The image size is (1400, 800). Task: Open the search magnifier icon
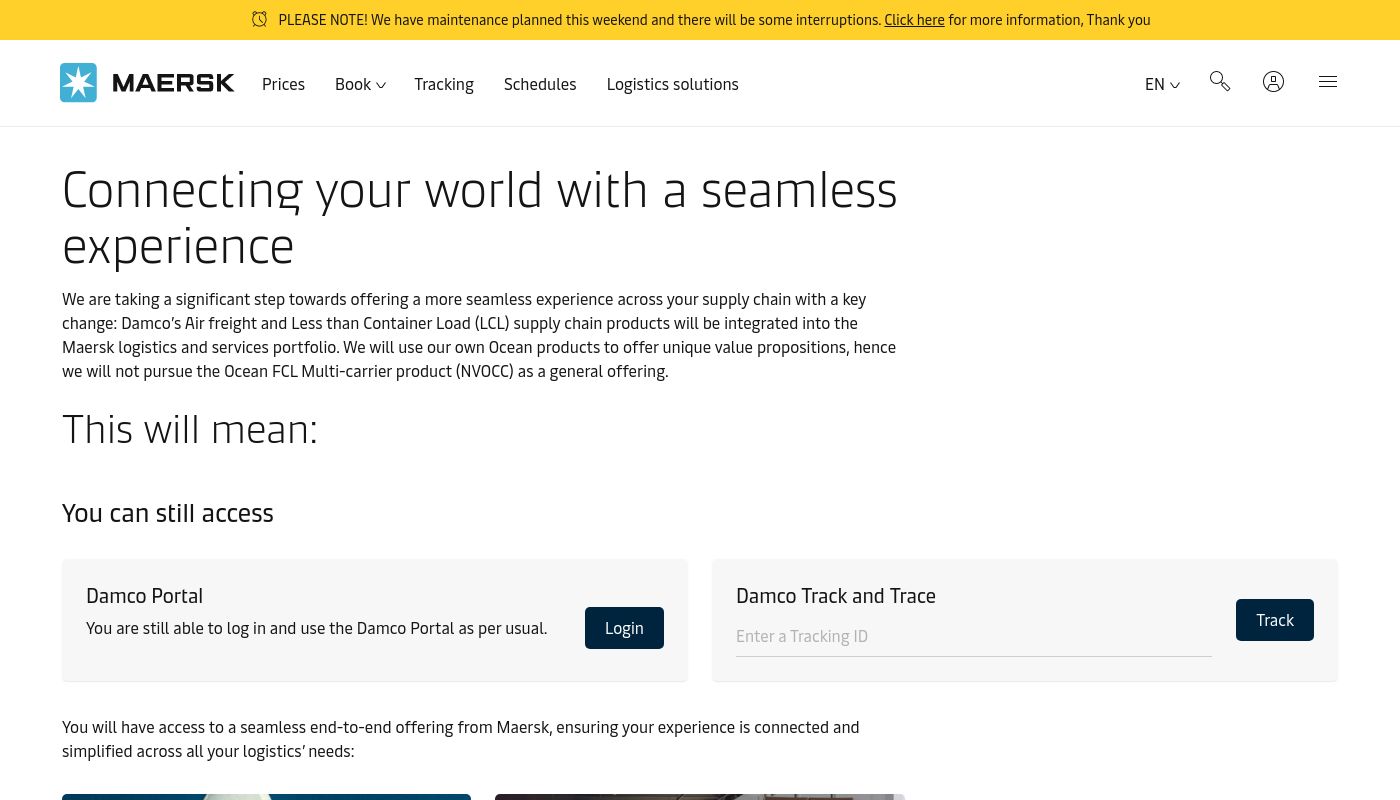click(1220, 82)
